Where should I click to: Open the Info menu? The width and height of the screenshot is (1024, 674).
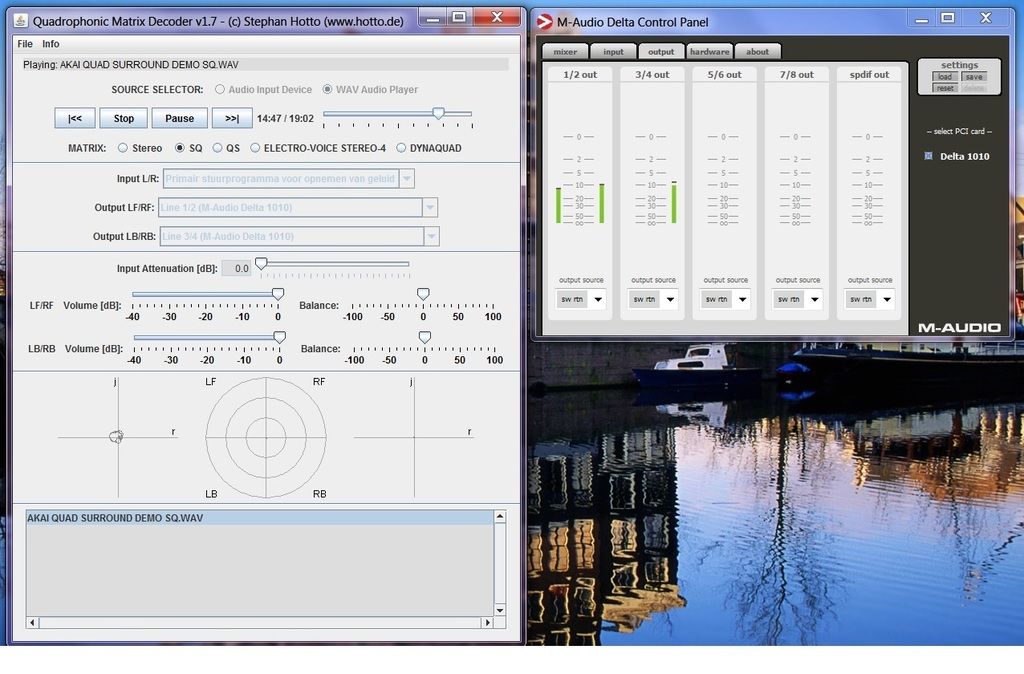point(51,44)
